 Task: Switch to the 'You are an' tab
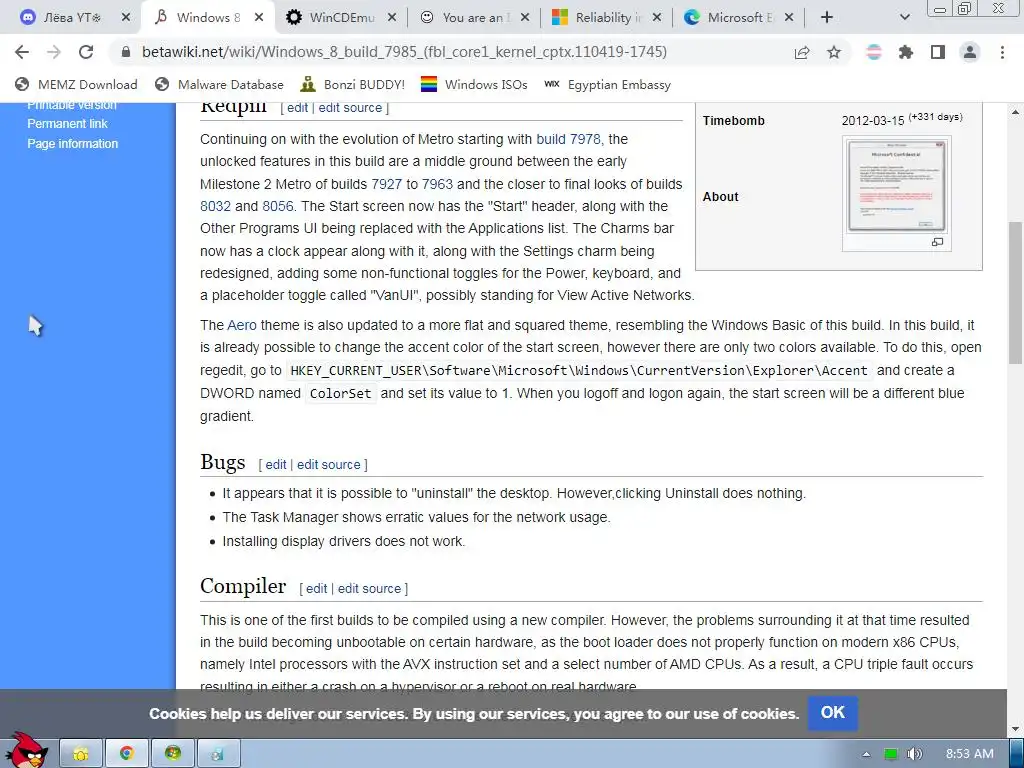pos(475,18)
